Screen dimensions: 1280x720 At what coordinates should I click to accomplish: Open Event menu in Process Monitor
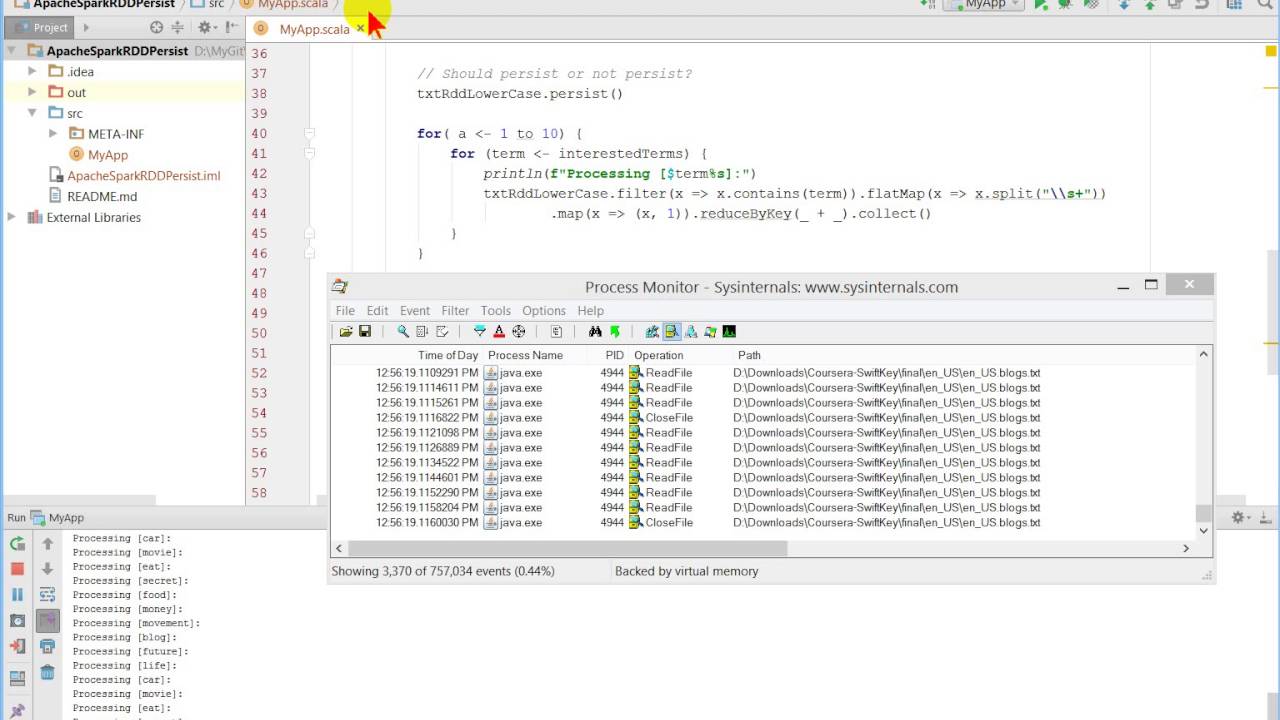click(415, 310)
